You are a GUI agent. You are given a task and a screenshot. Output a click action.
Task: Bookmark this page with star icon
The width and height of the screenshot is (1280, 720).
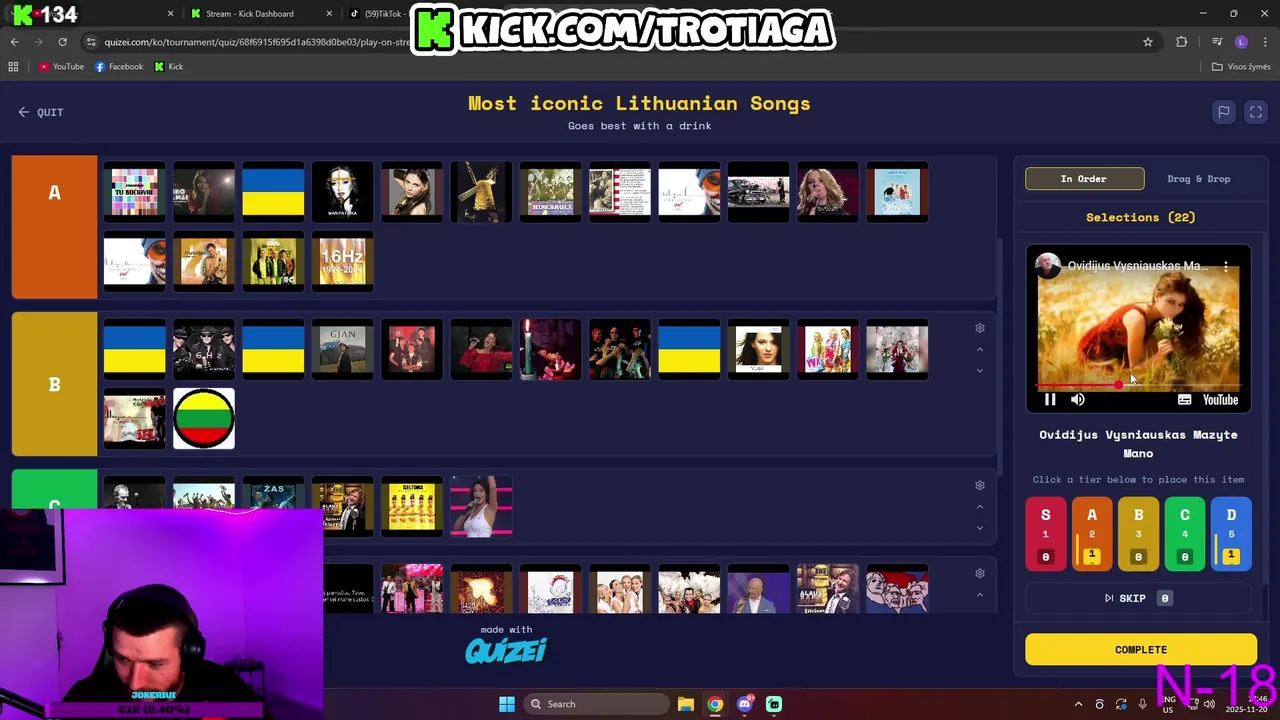click(1148, 42)
